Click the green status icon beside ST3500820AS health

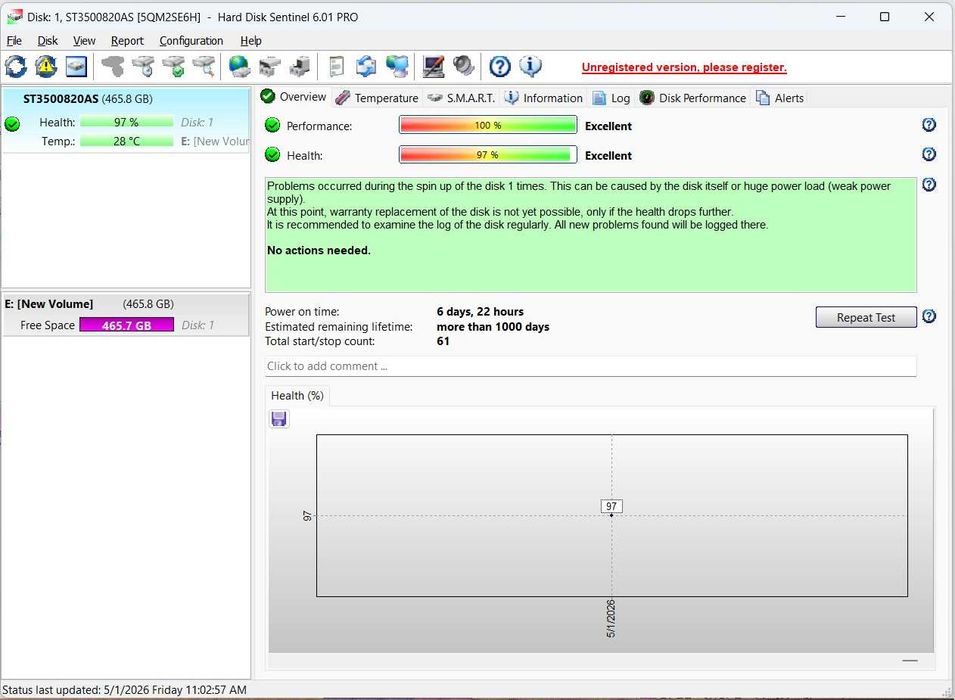coord(12,124)
